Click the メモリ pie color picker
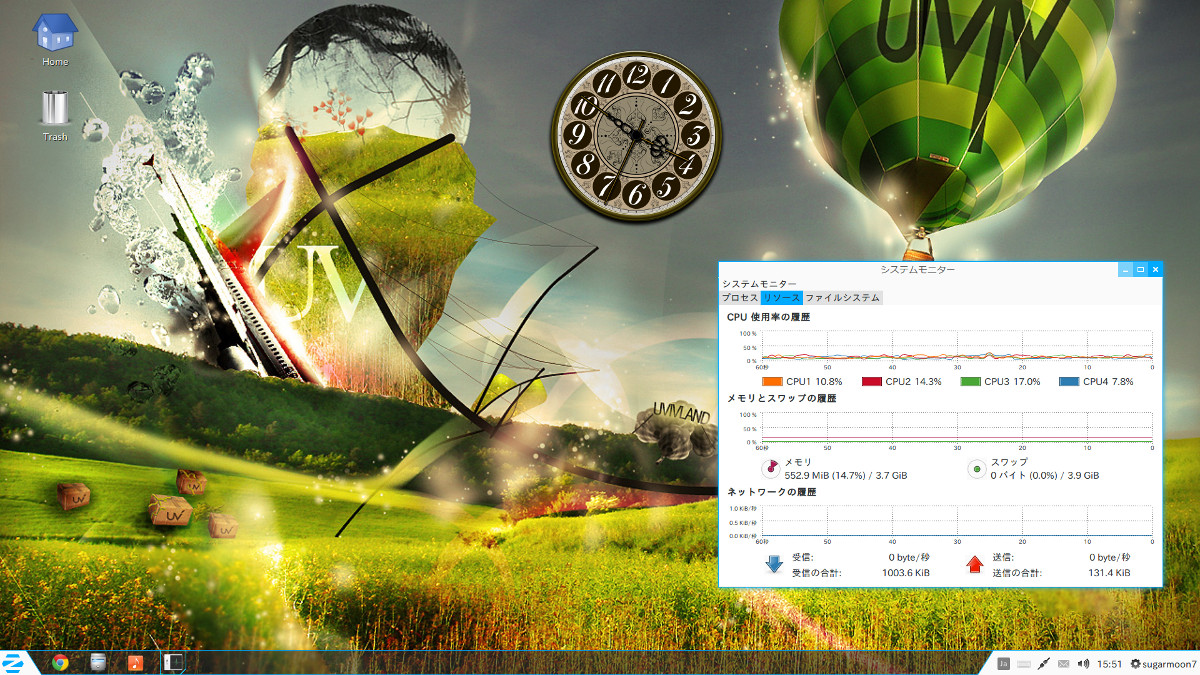1200x675 pixels. pos(771,469)
